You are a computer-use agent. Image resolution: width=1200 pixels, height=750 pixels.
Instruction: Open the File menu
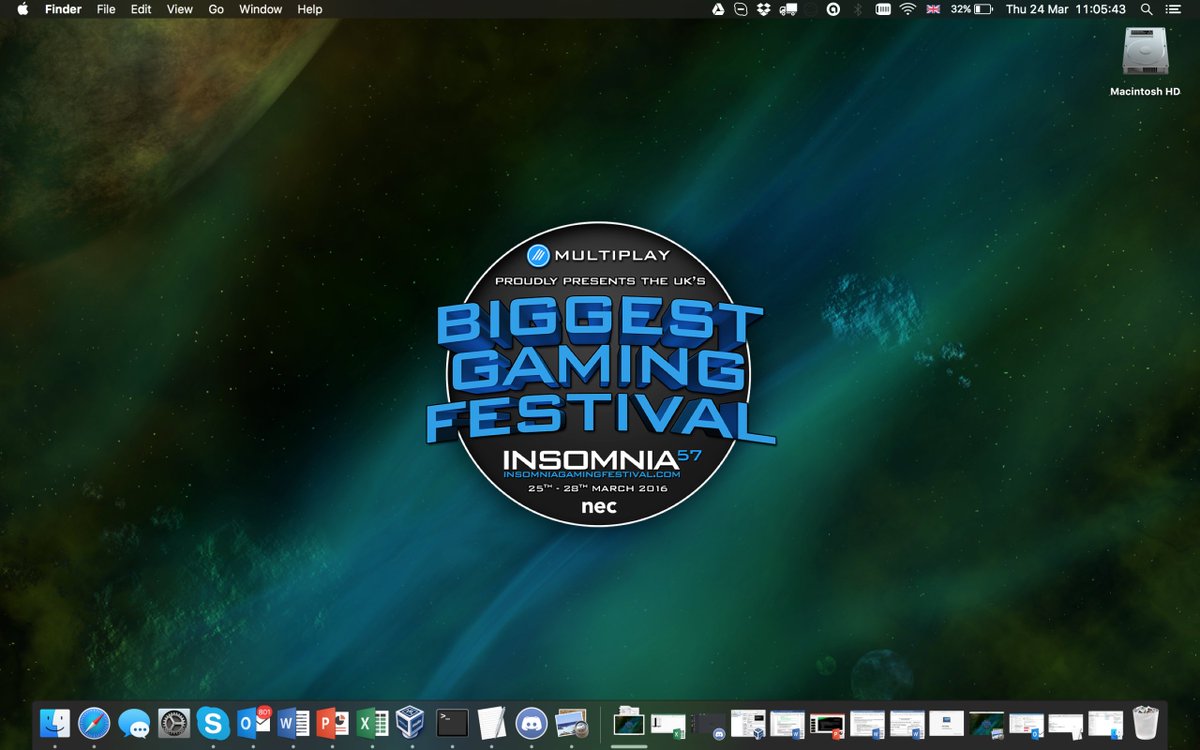106,9
